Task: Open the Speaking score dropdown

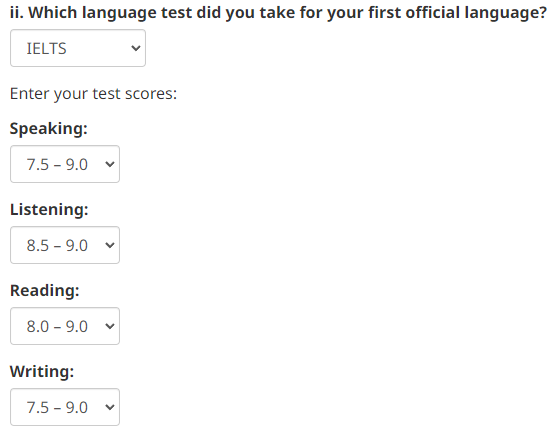Action: coord(65,164)
